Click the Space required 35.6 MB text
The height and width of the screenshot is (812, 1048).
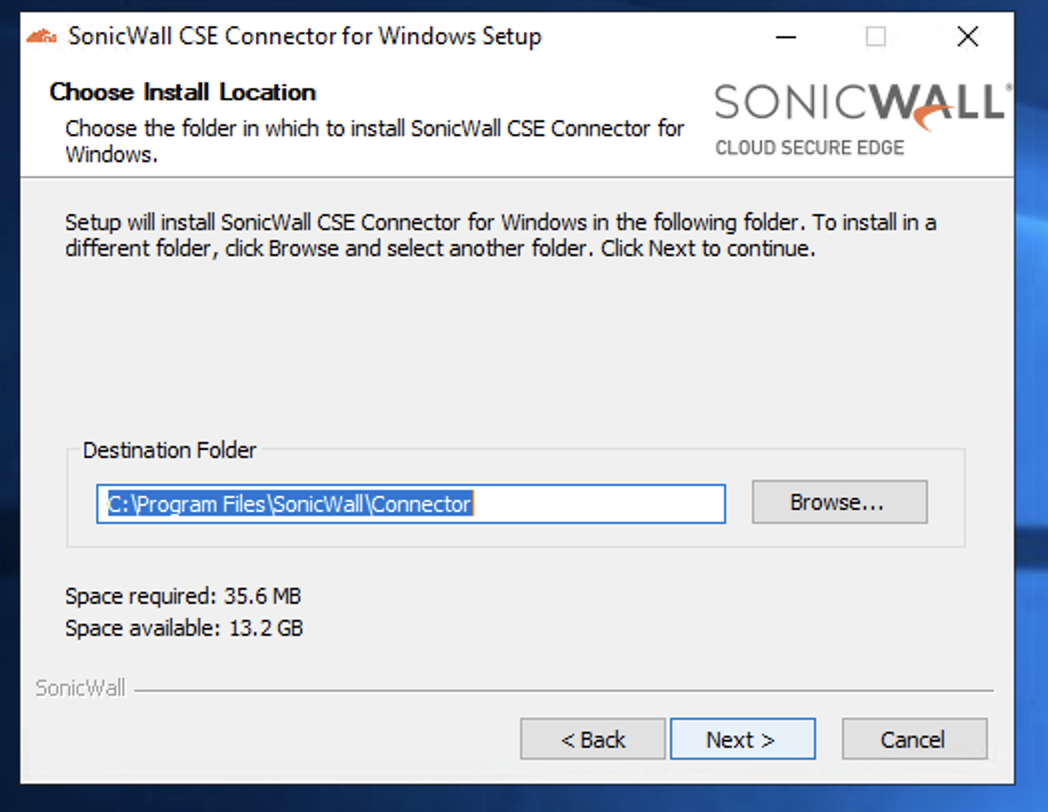(183, 597)
